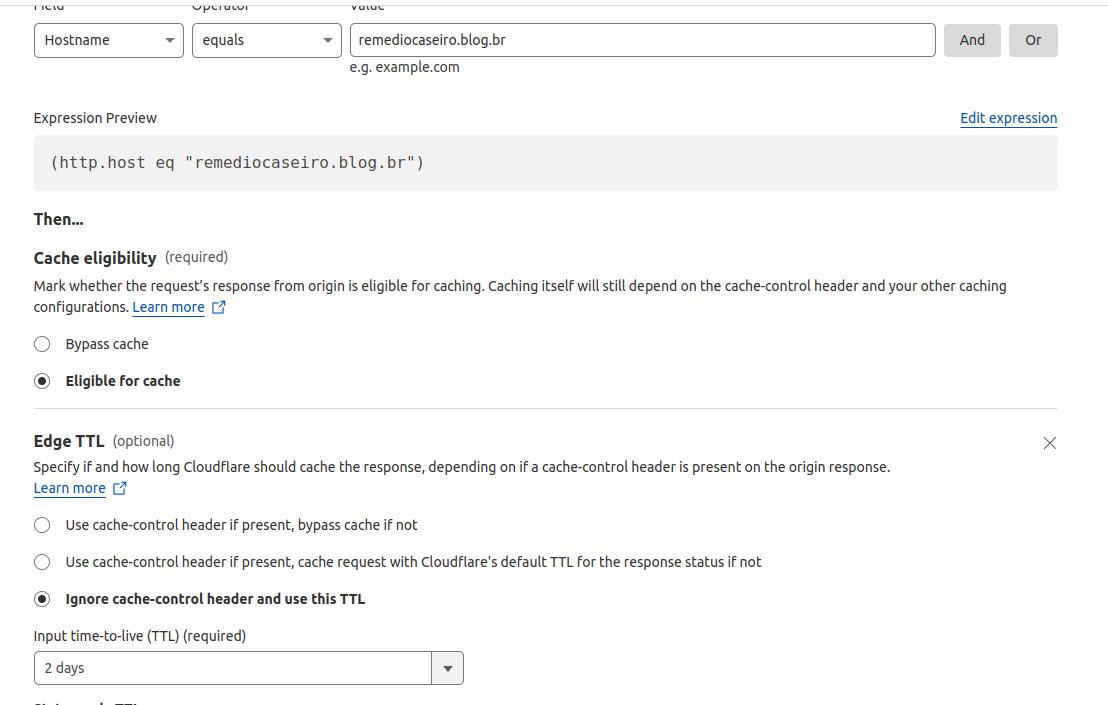Screen dimensions: 1108x705
Task: Open the equals operator dropdown
Action: point(267,40)
